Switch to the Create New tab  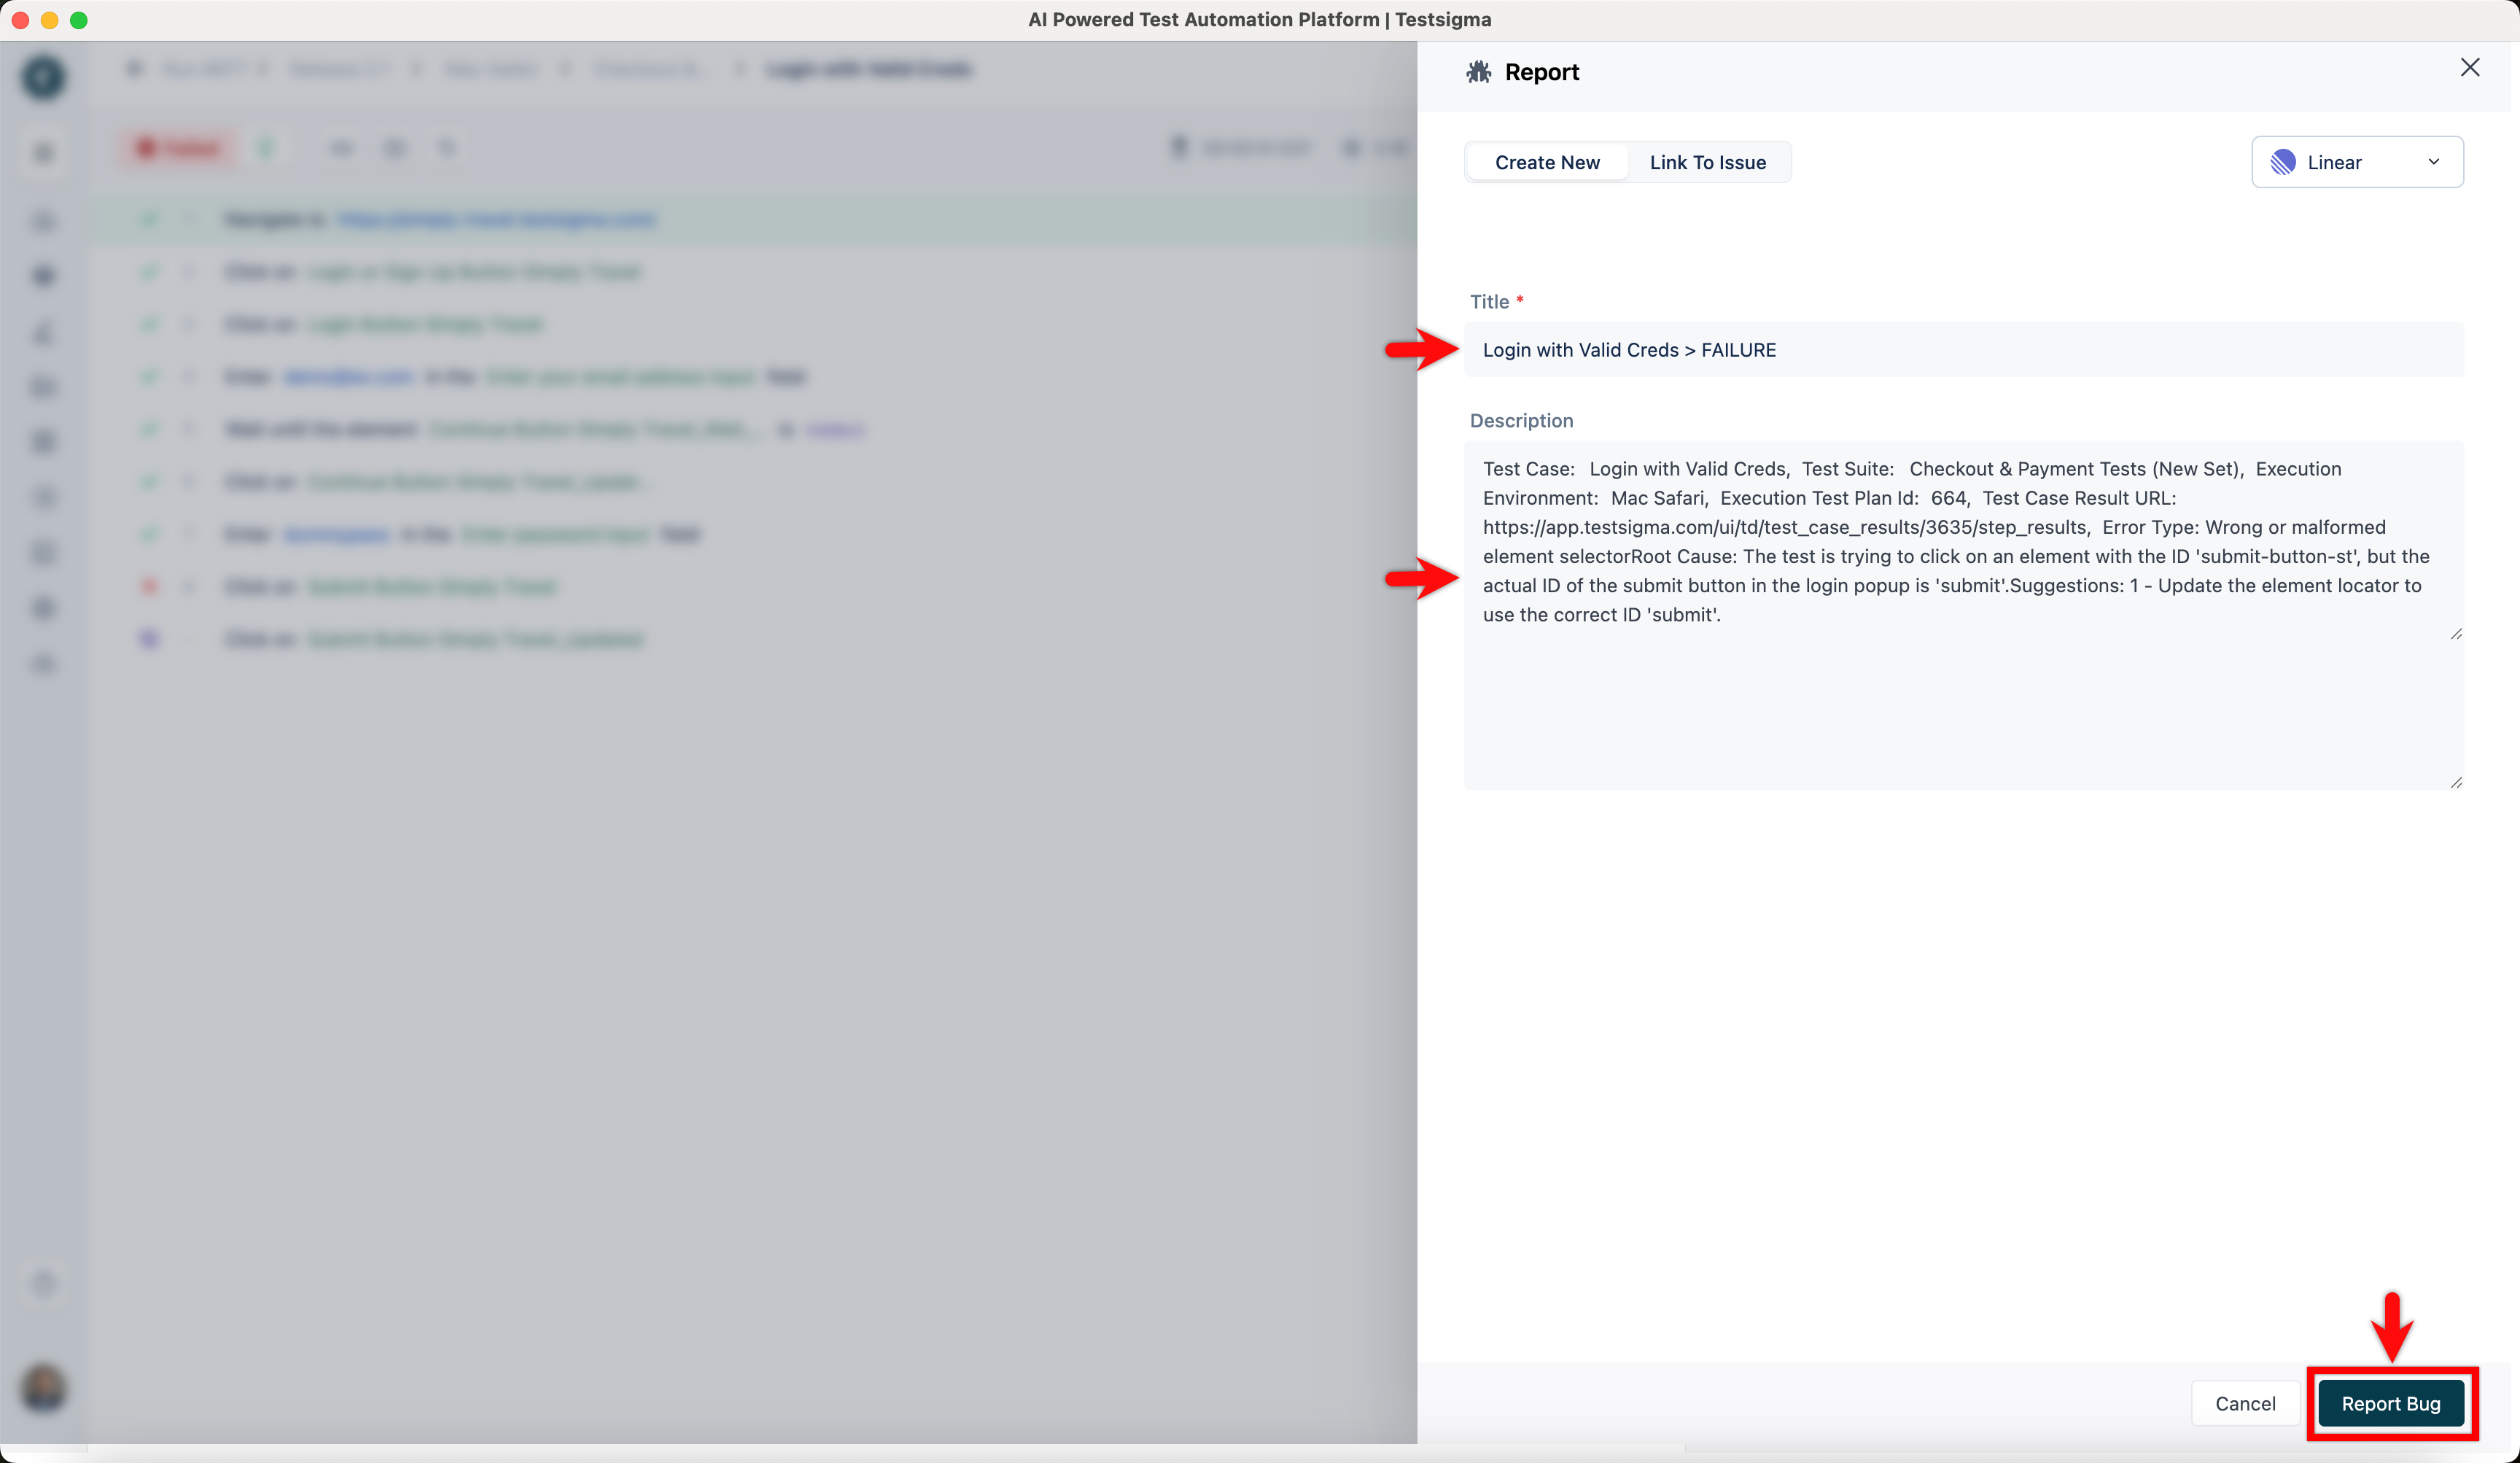tap(1546, 162)
